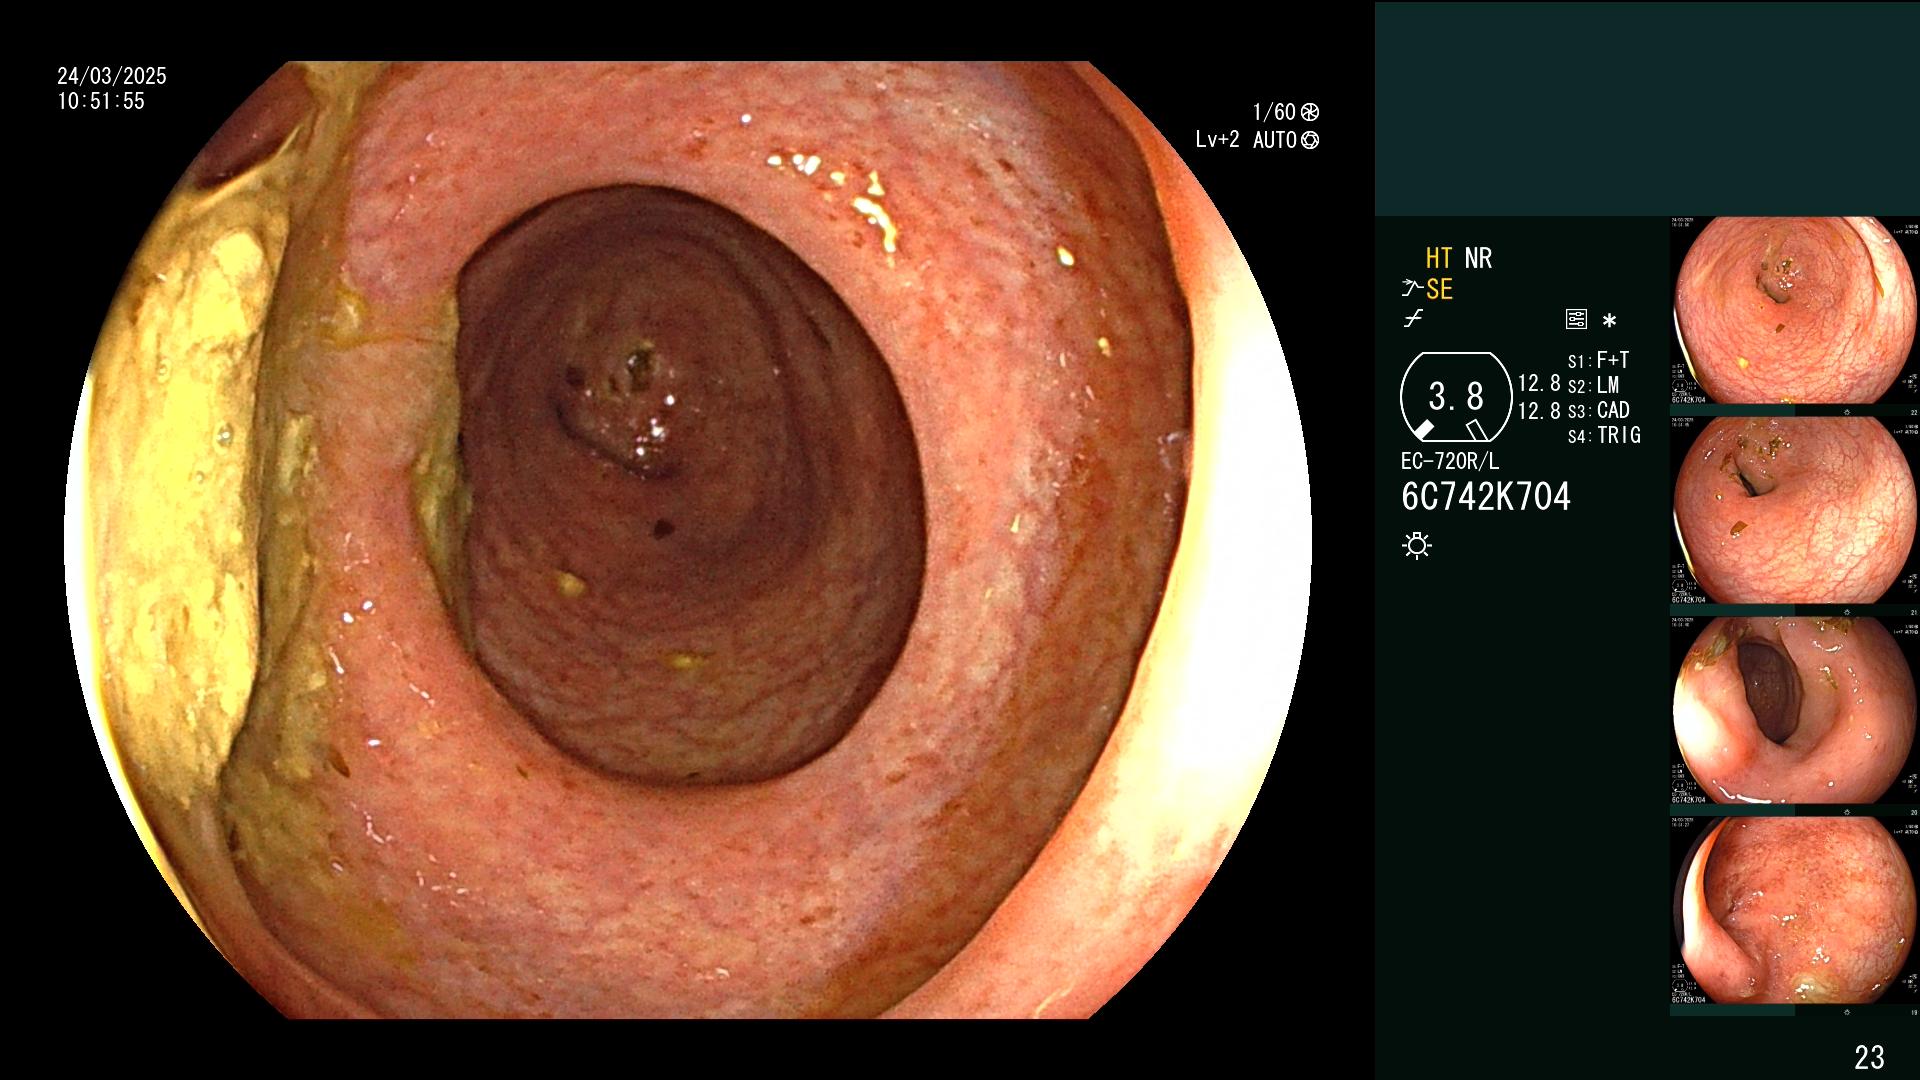Viewport: 1920px width, 1080px height.
Task: Click the date 24/03/2025
Action: point(112,76)
